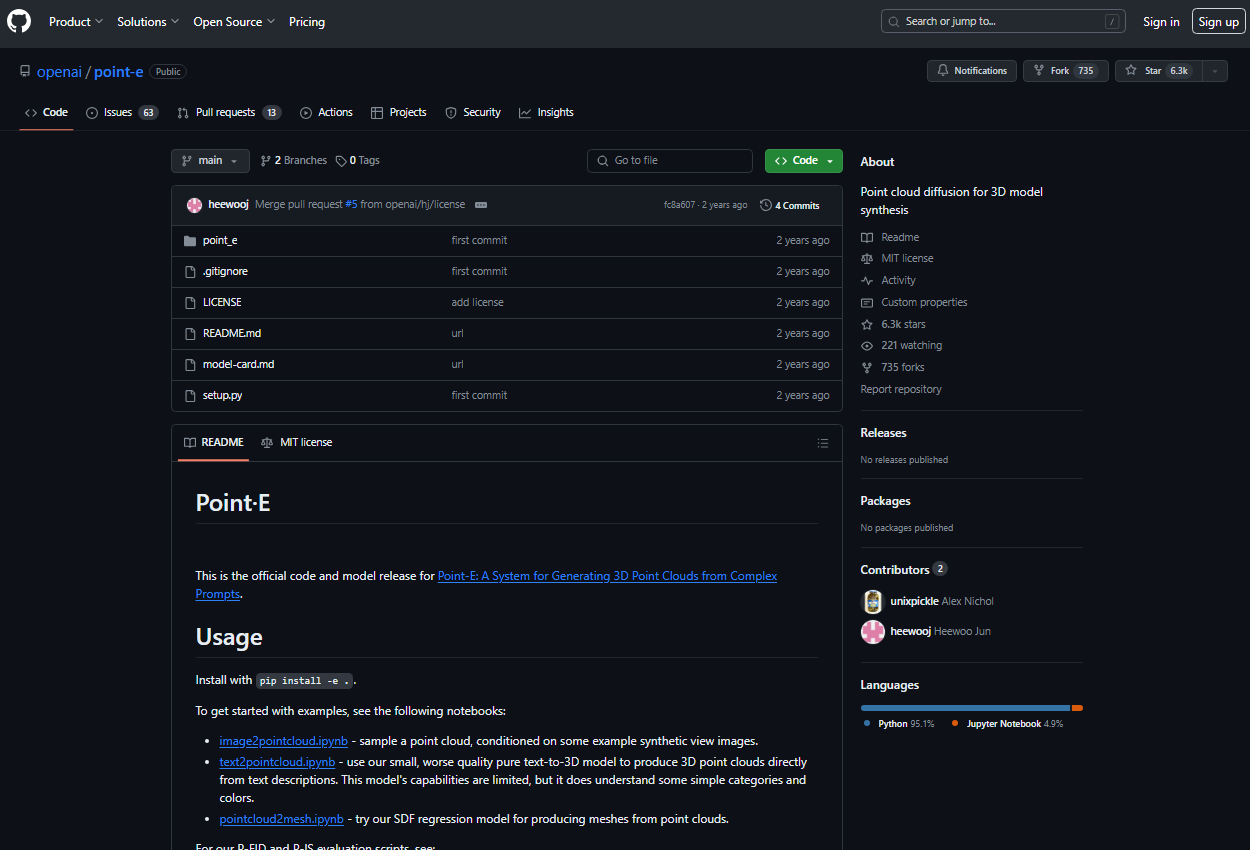Expand commit message ellipsis button
This screenshot has height=850, width=1250.
click(481, 205)
